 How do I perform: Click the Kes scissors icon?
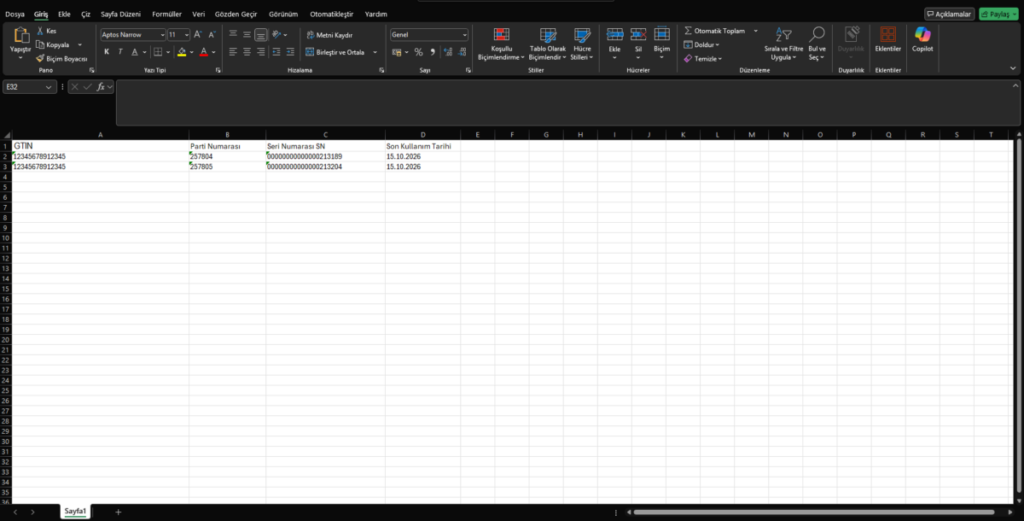point(40,31)
